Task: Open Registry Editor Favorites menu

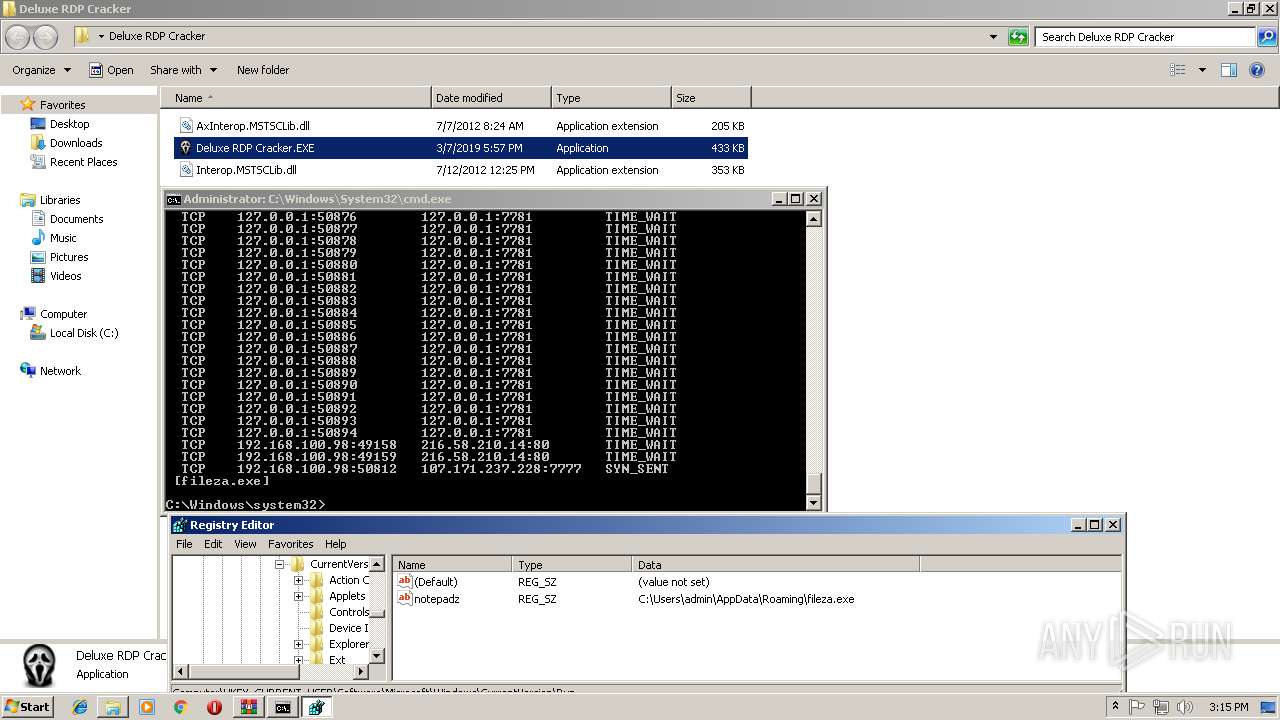Action: click(x=290, y=544)
